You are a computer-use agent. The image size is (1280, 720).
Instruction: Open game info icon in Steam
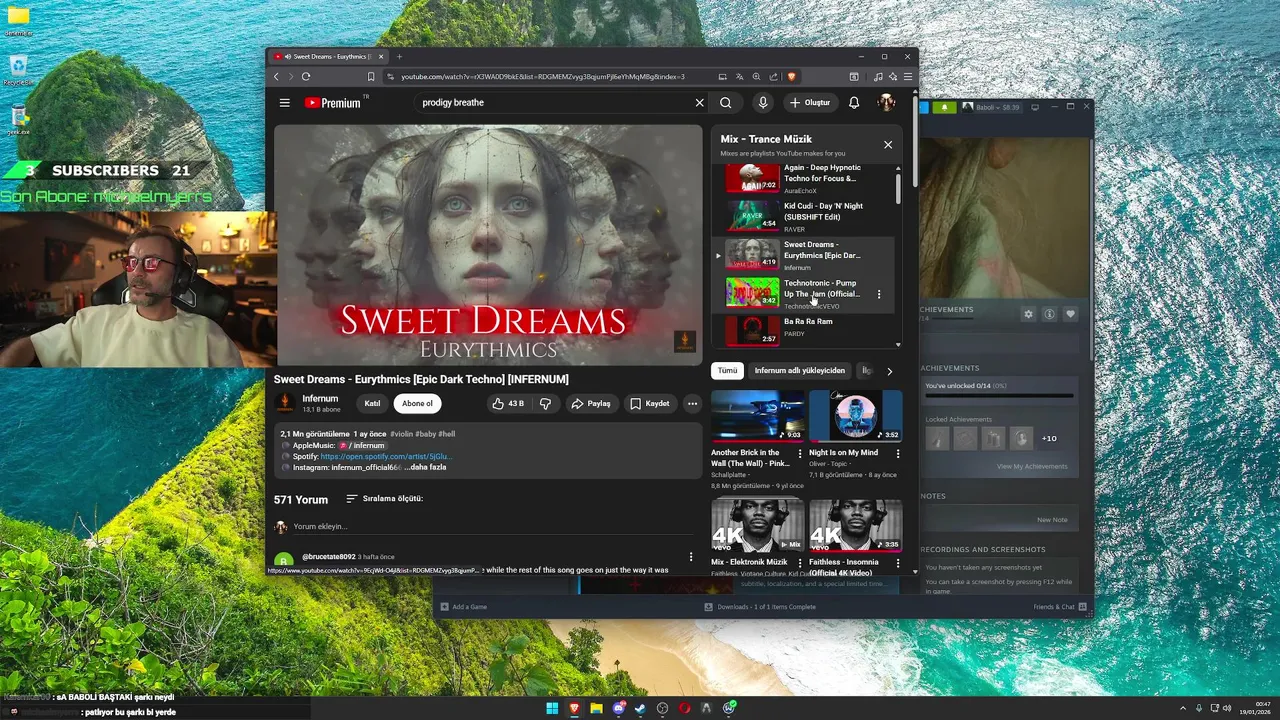pos(1049,314)
